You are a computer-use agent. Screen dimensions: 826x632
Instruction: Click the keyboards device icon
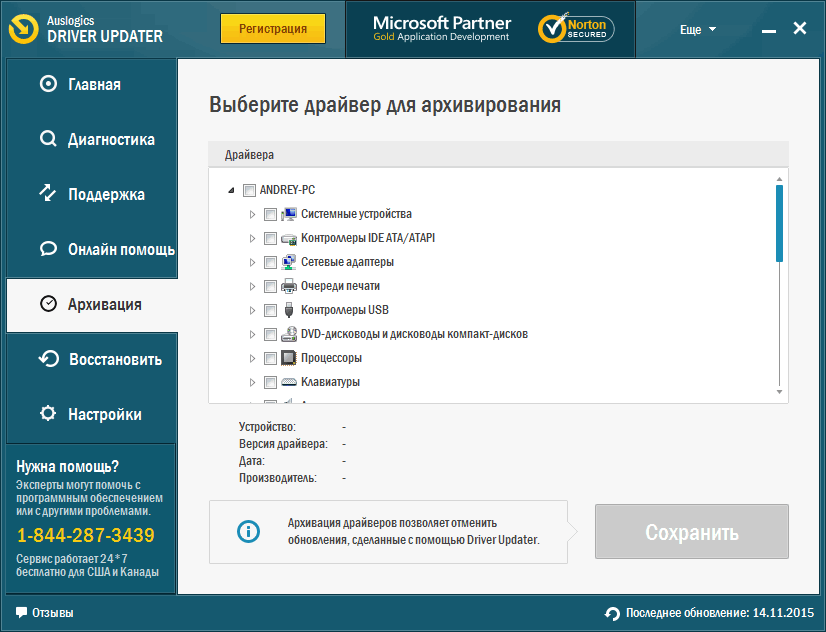[x=289, y=382]
